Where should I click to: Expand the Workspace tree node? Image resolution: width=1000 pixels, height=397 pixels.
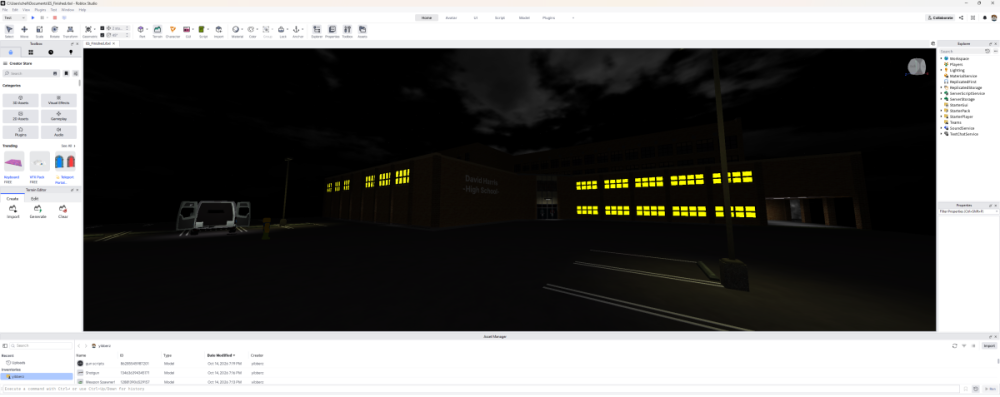pos(941,59)
